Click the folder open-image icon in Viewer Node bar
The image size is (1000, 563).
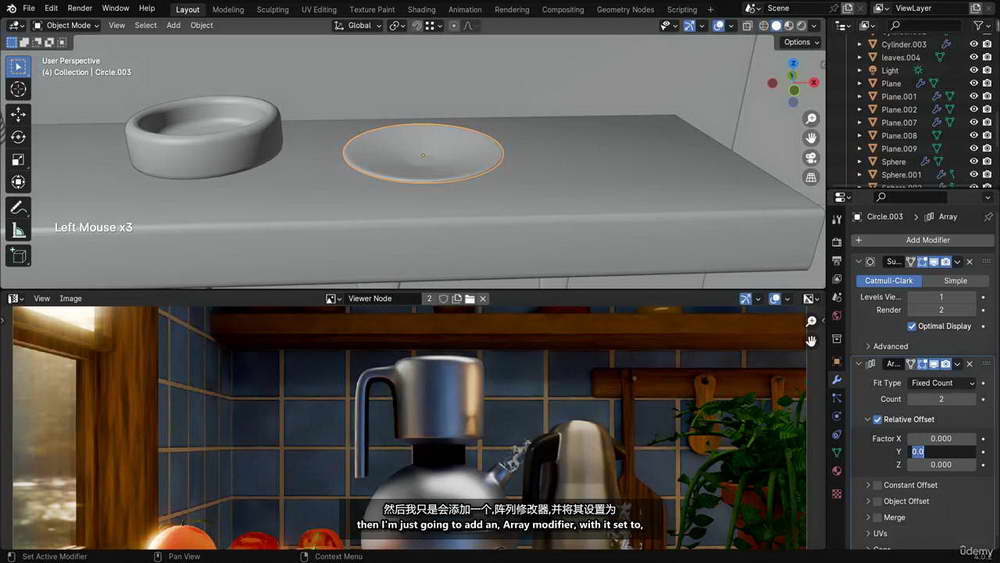[470, 298]
